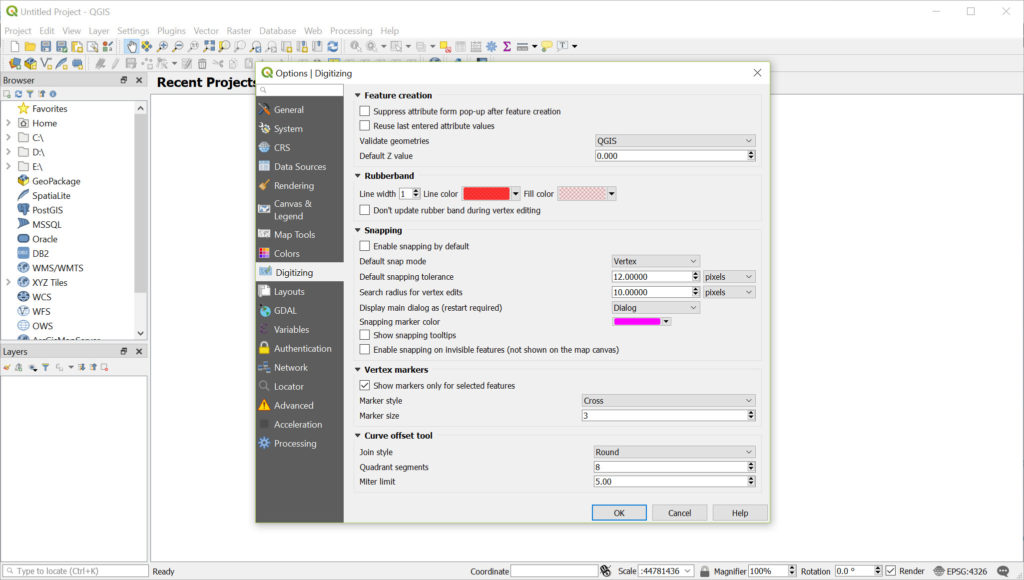
Task: Click the Open Project folder icon
Action: pos(30,46)
